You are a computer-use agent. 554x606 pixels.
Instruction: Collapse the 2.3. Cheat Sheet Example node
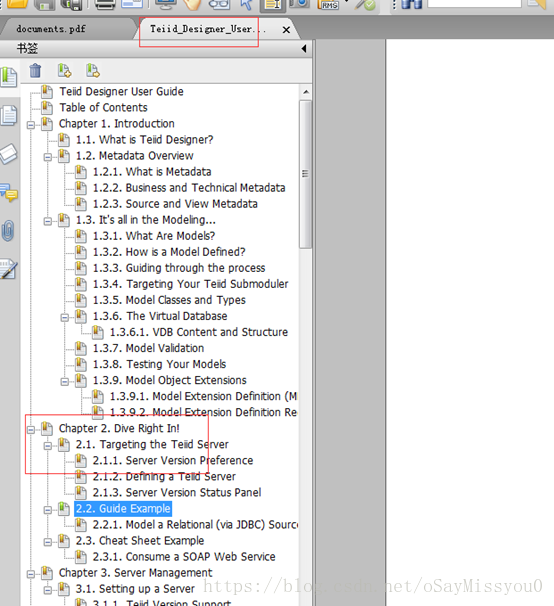[48, 542]
